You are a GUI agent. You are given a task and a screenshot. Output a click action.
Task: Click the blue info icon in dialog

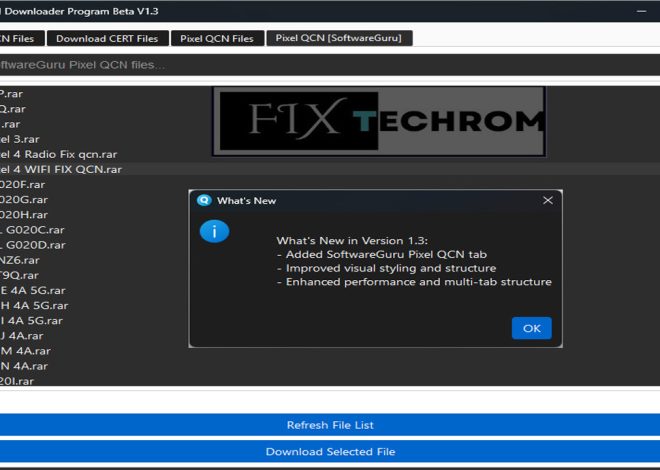(215, 231)
